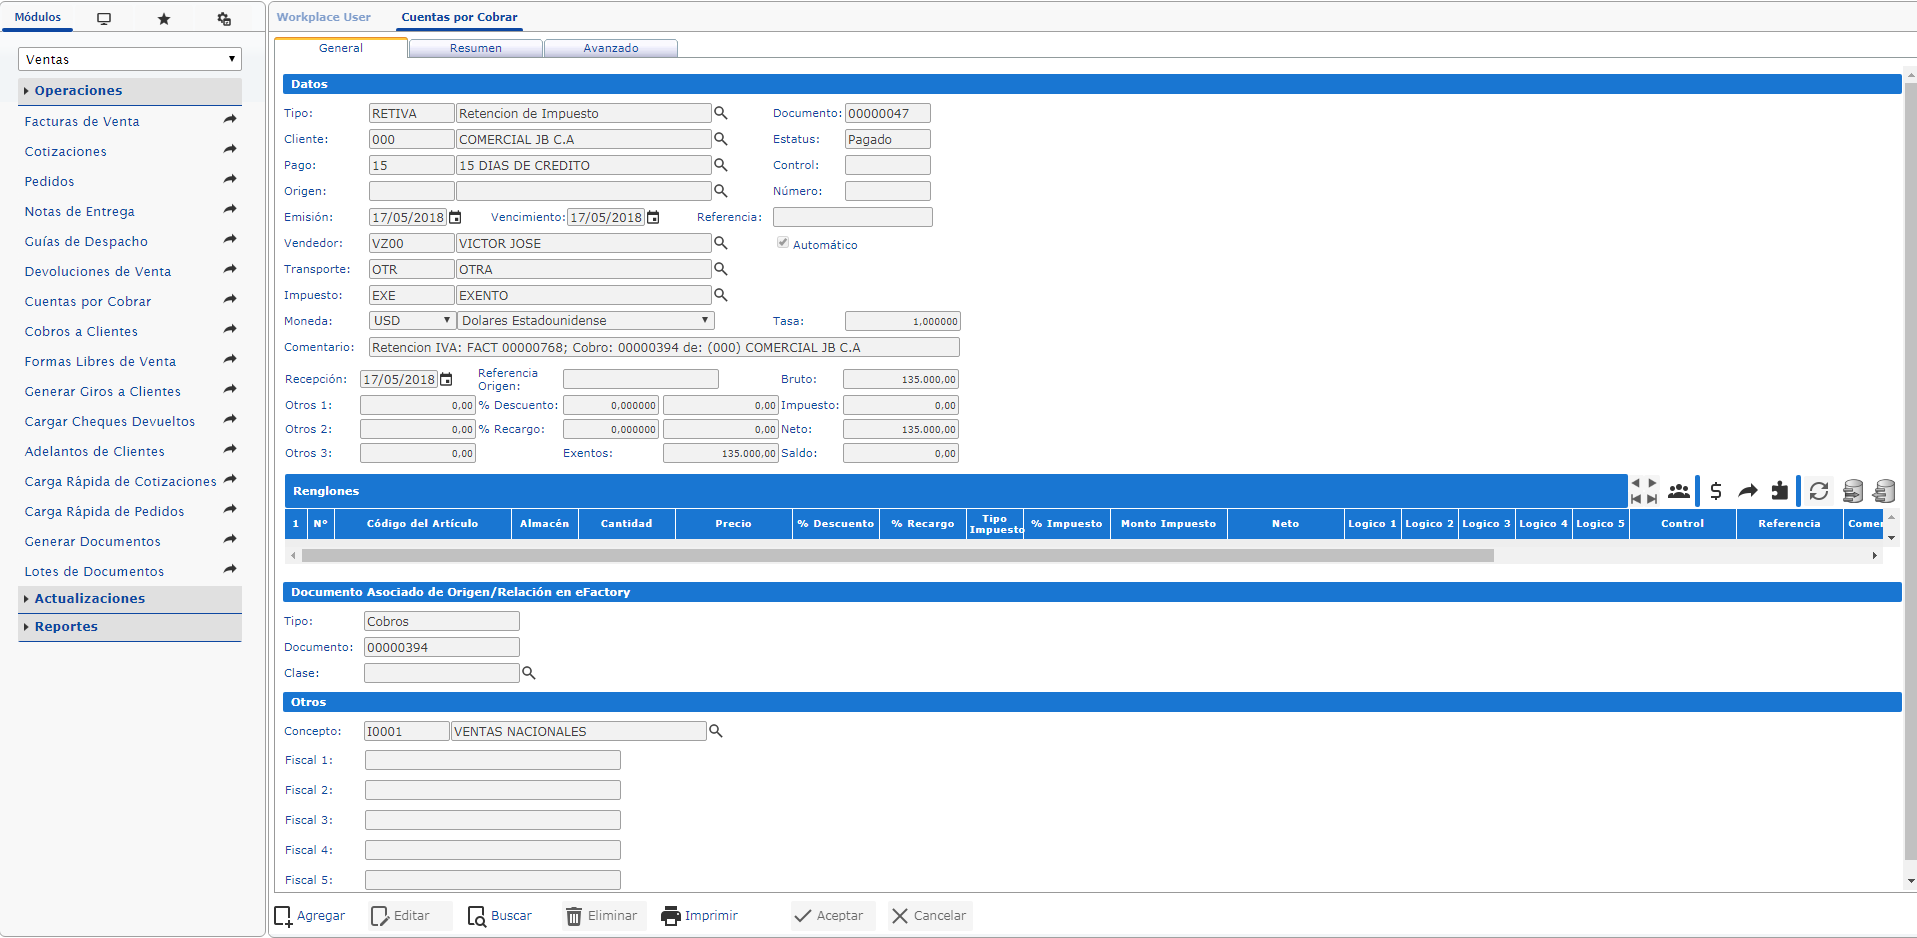Screen dimensions: 1917x938
Task: Open Notas de Entrega in the sidebar
Action: coord(80,211)
